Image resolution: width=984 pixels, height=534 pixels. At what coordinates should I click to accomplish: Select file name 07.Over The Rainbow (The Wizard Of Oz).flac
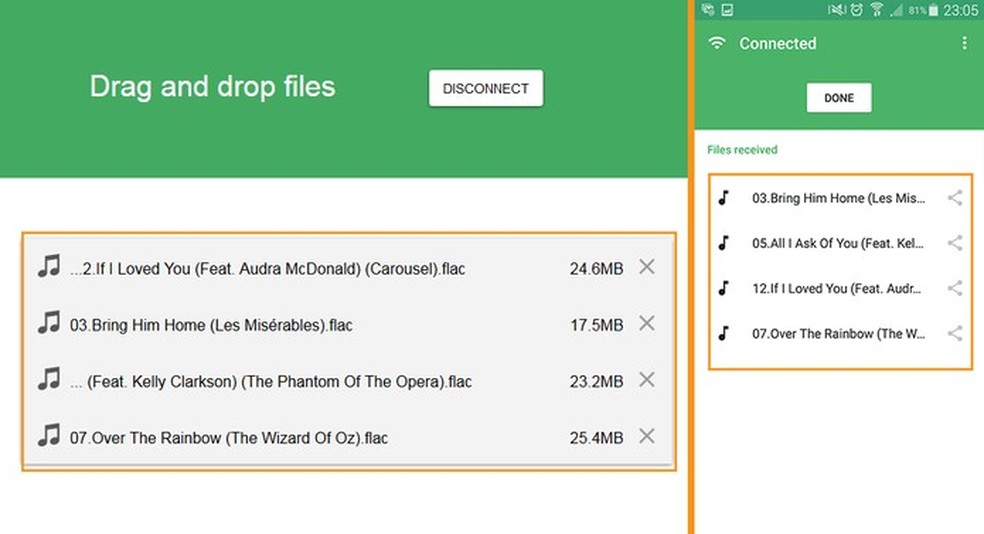click(228, 438)
